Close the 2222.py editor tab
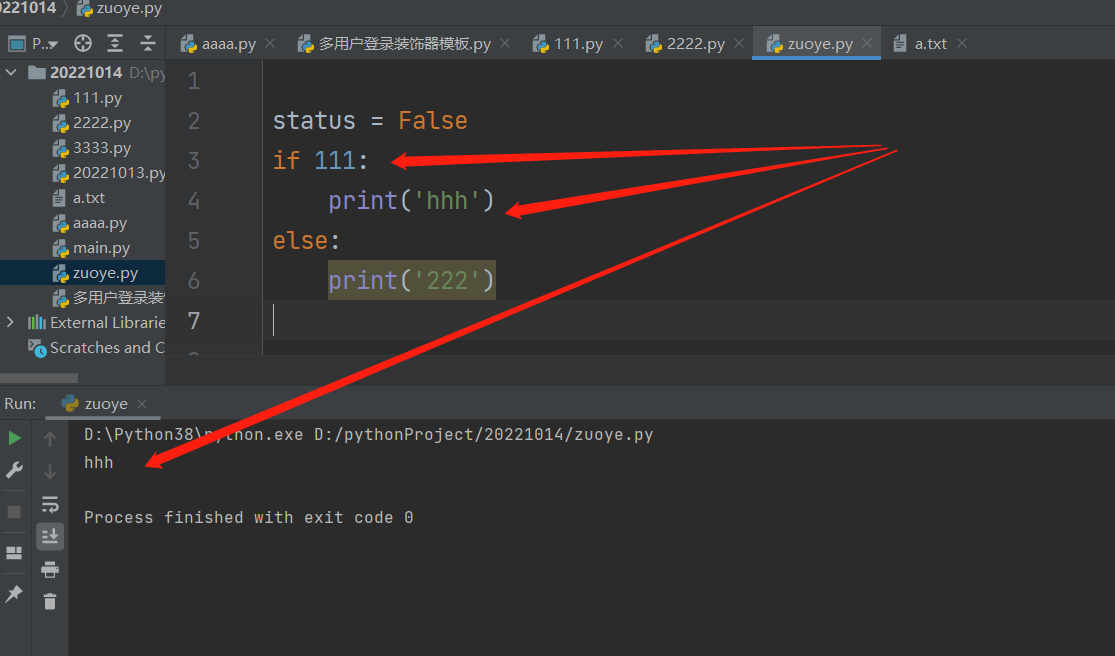Image resolution: width=1115 pixels, height=656 pixels. [x=739, y=43]
